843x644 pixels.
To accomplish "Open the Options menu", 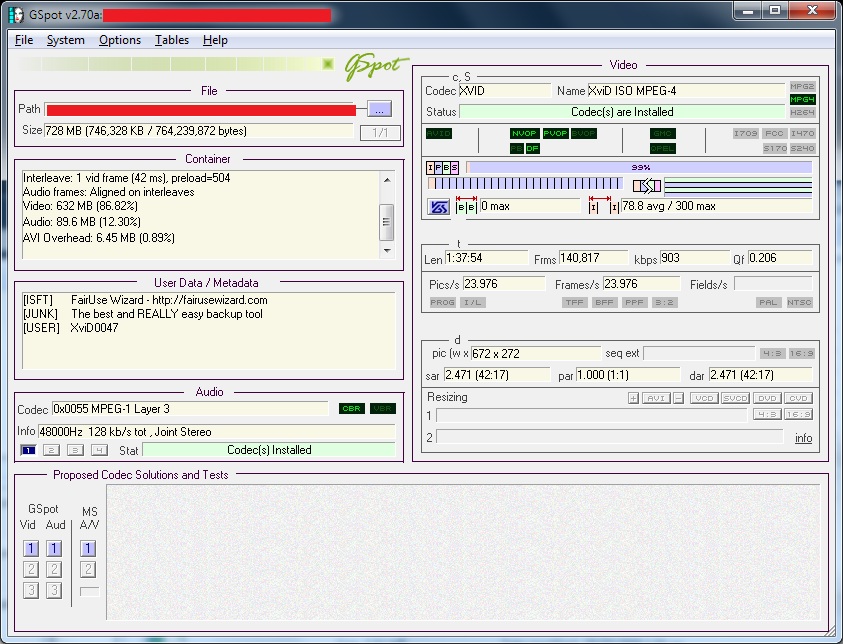I will 120,40.
